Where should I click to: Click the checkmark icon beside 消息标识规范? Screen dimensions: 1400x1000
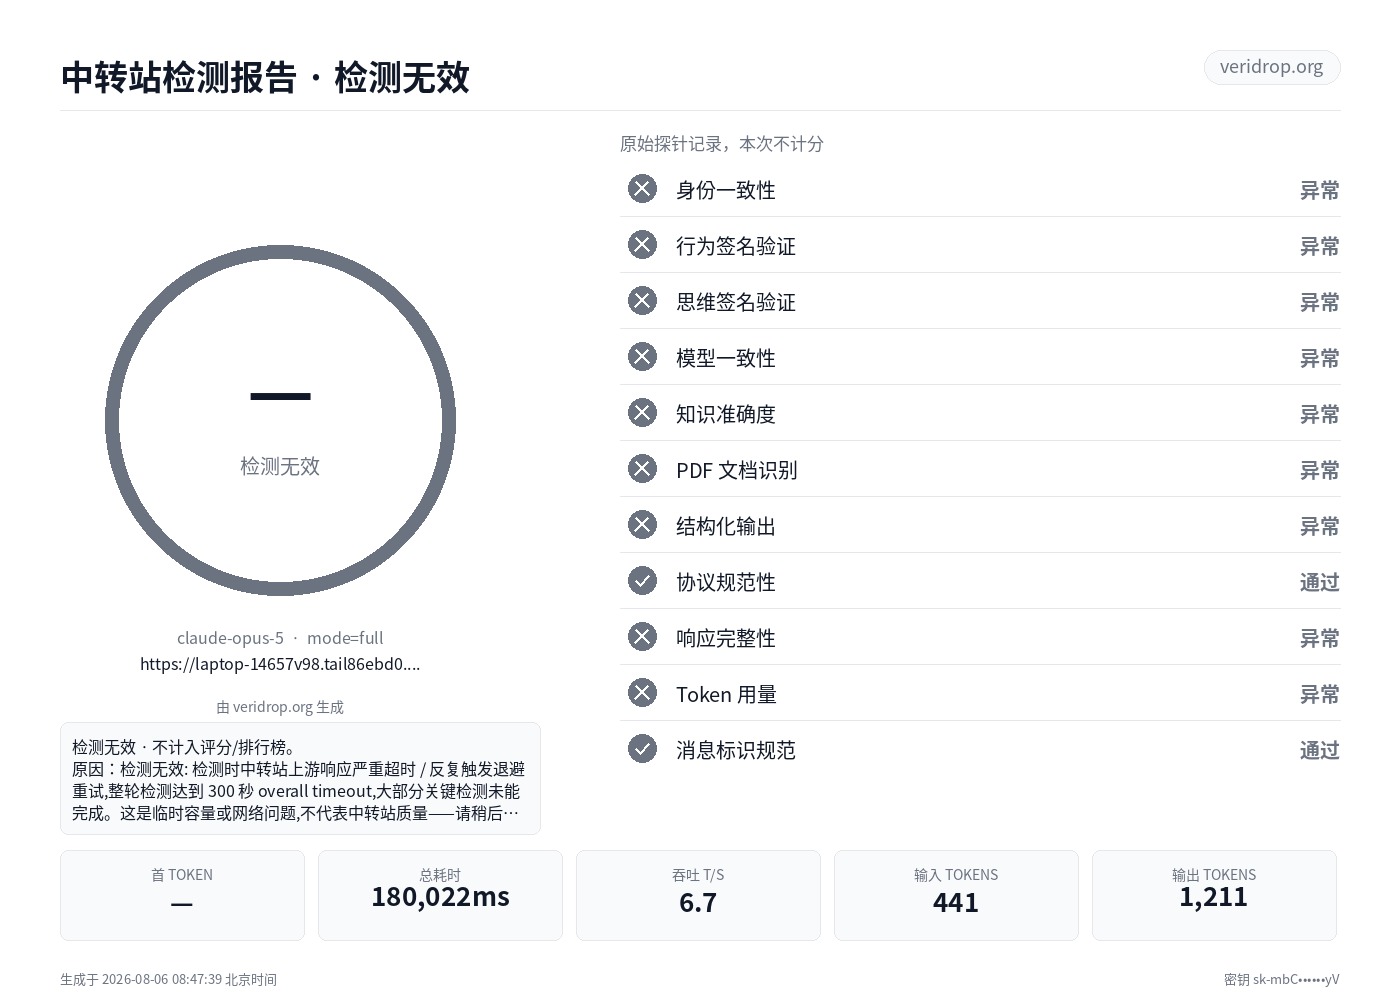[x=642, y=749]
